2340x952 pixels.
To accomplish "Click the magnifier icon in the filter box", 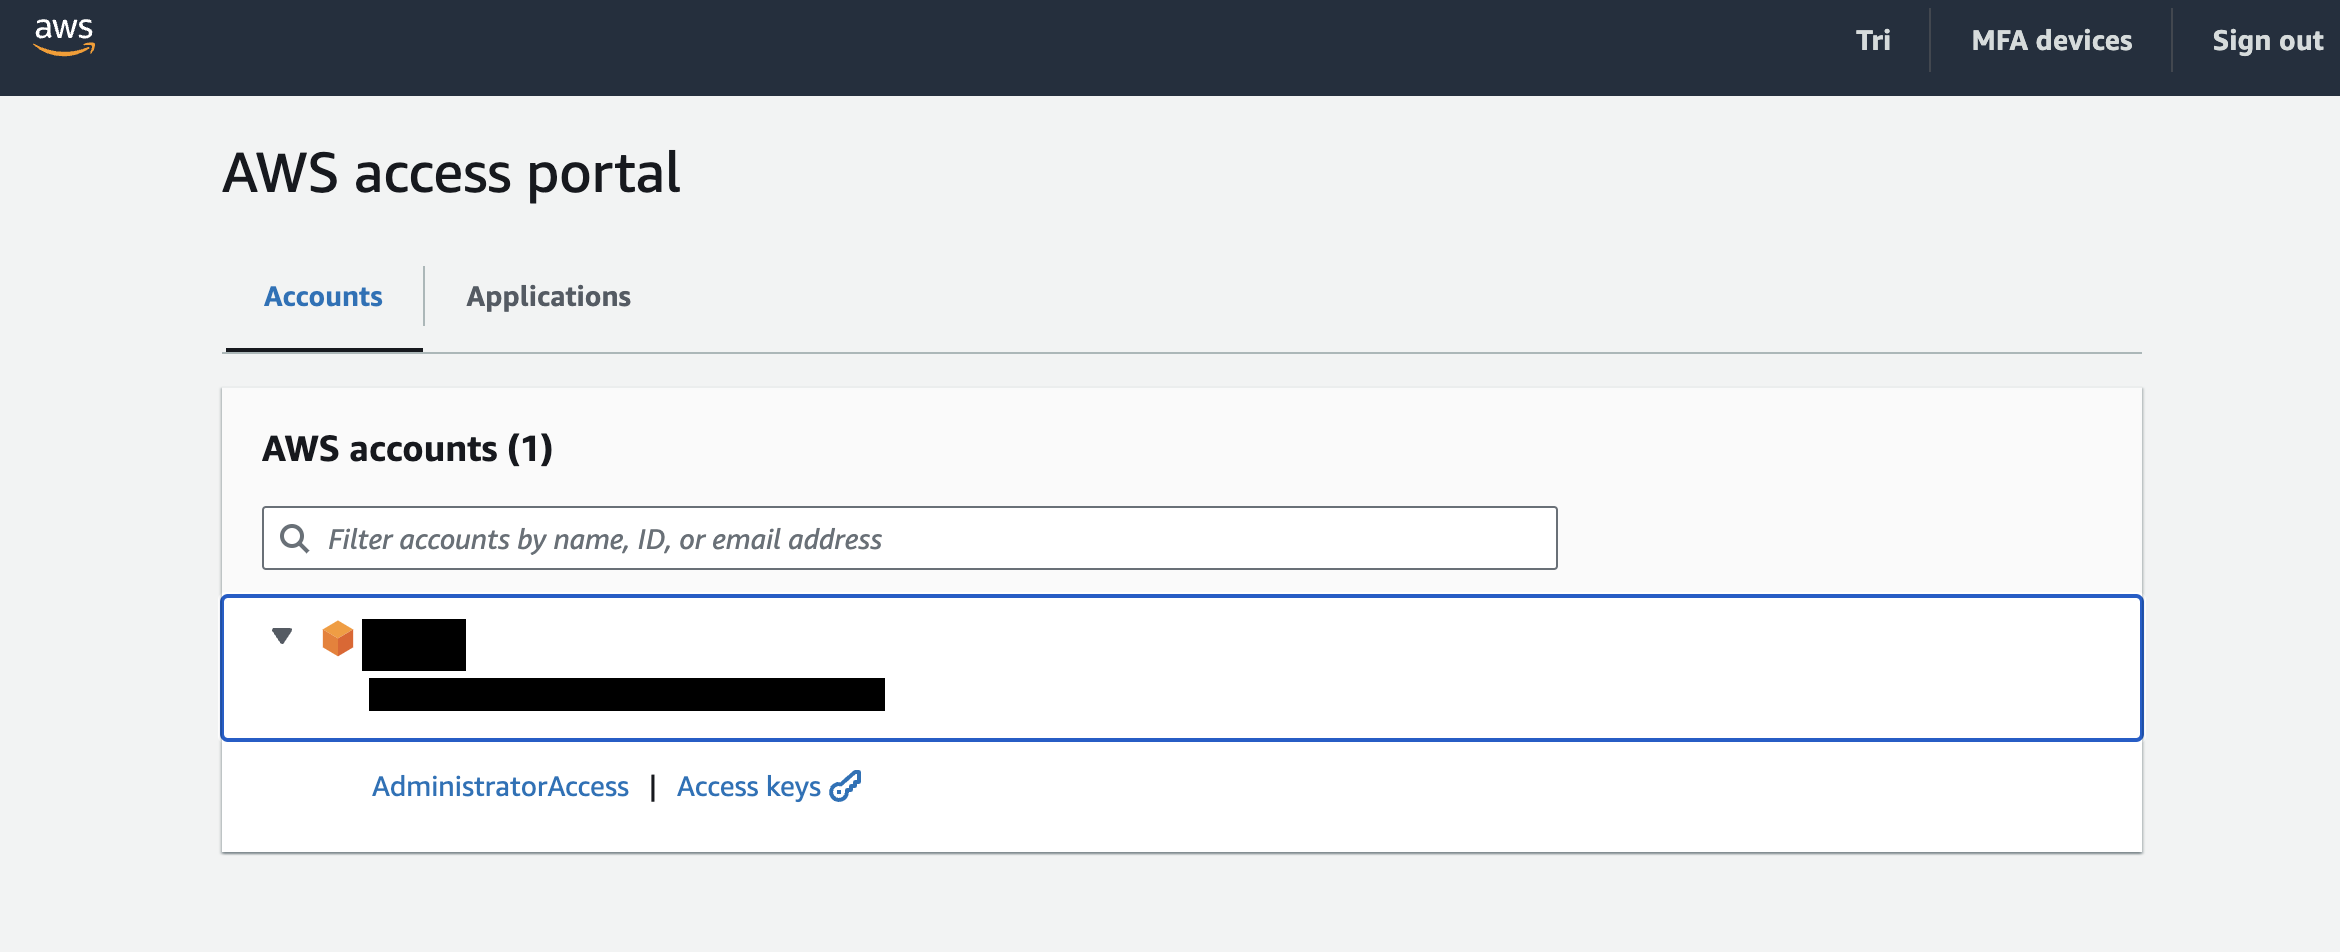I will (x=294, y=539).
